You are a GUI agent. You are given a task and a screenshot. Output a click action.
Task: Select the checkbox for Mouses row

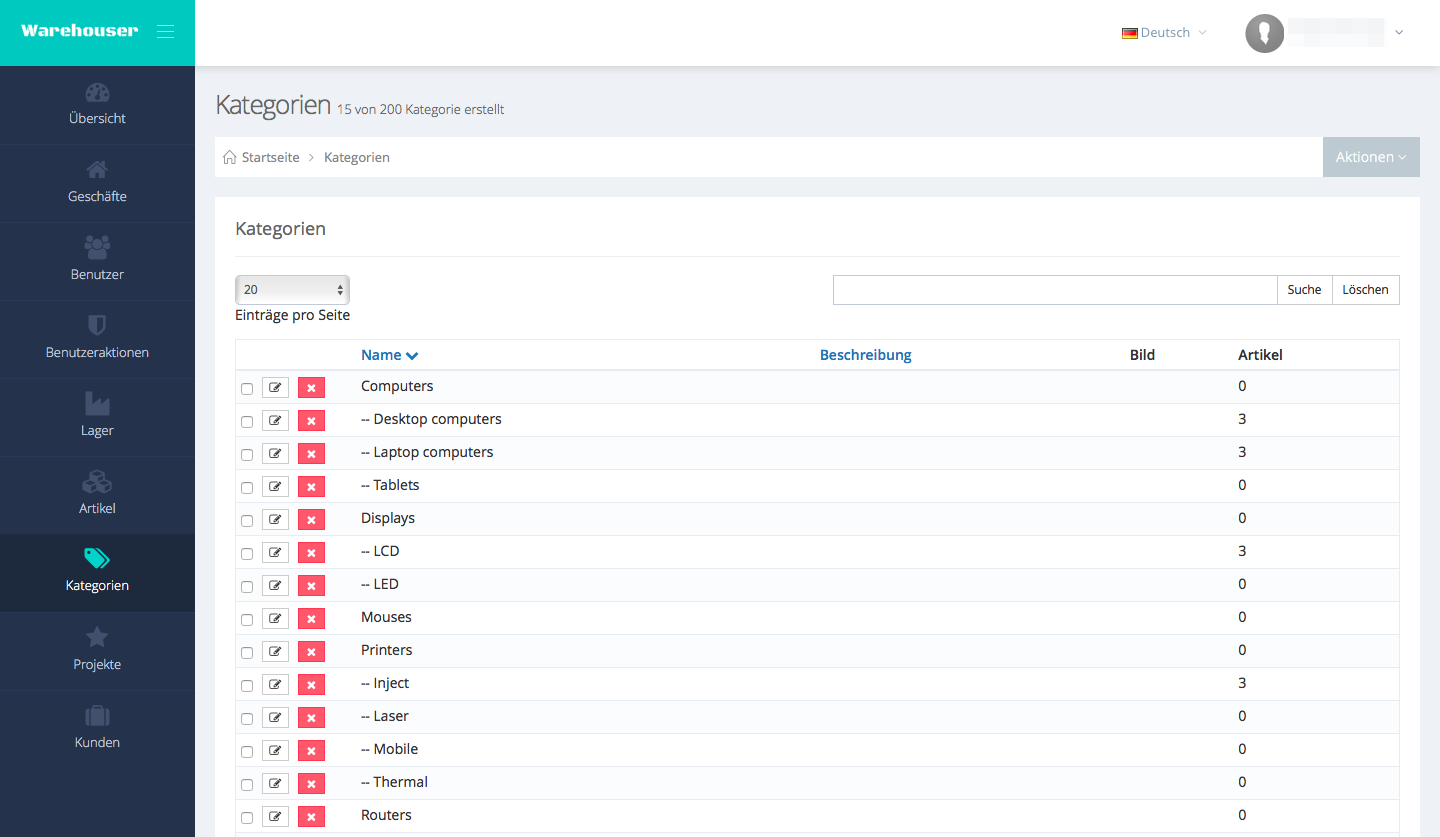[247, 620]
